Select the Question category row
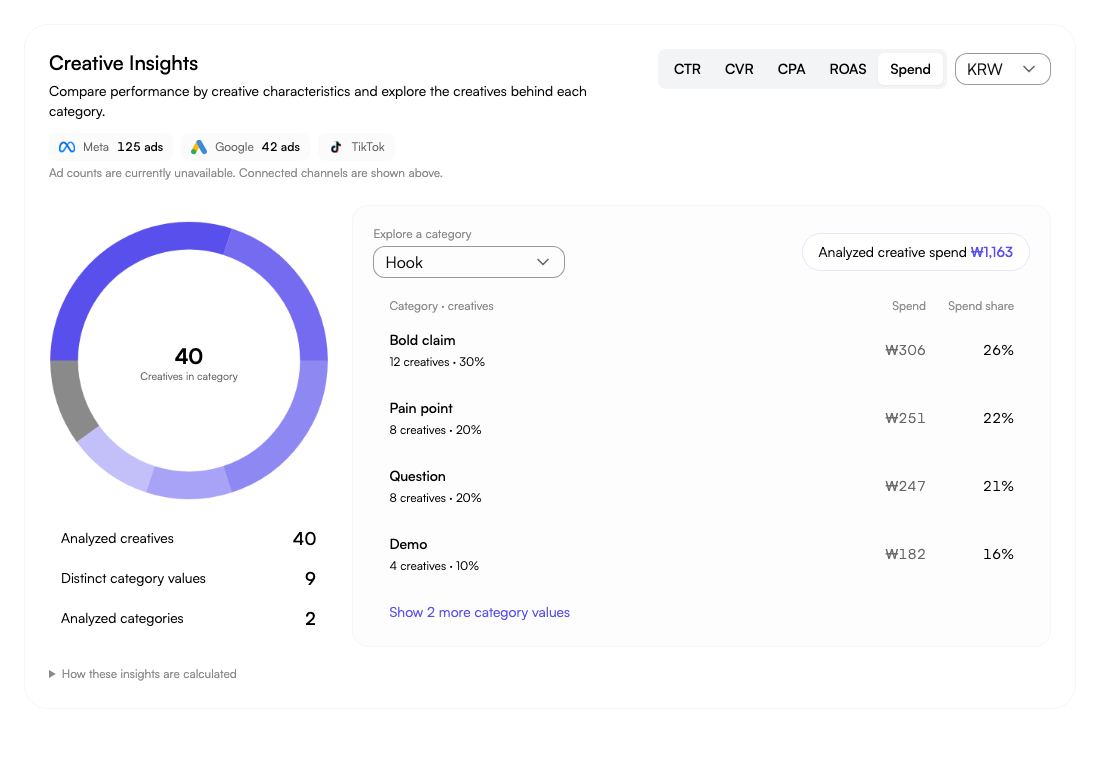Image resolution: width=1100 pixels, height=760 pixels. coord(702,486)
